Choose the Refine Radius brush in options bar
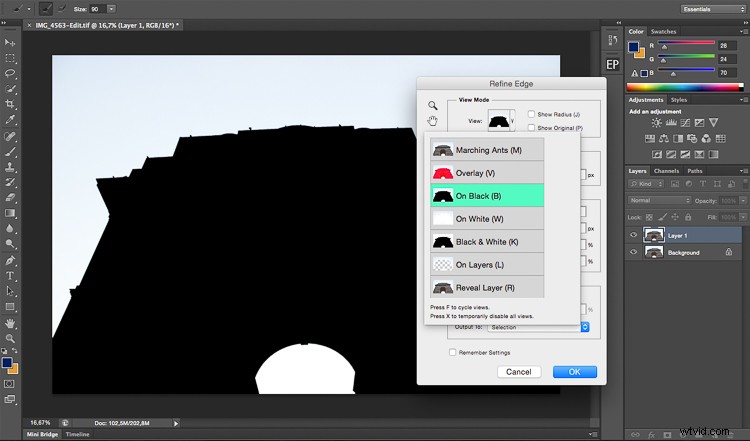This screenshot has height=441, width=750. pos(46,9)
